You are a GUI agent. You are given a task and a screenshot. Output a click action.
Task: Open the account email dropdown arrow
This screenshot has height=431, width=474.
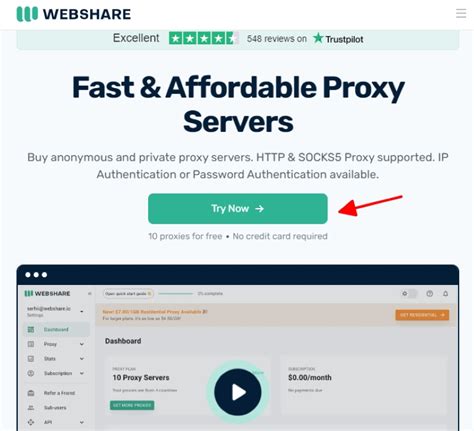click(x=82, y=311)
